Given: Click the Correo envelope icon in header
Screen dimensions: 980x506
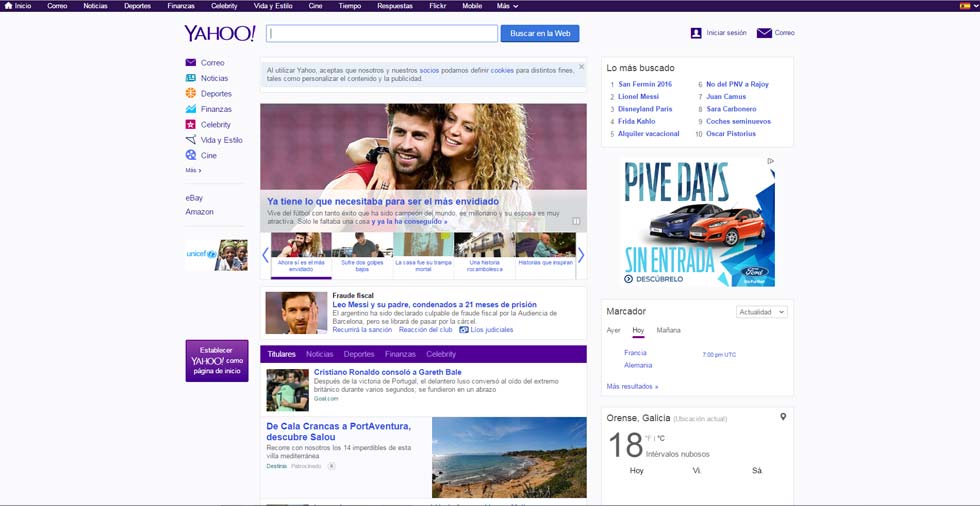Looking at the screenshot, I should pos(764,33).
